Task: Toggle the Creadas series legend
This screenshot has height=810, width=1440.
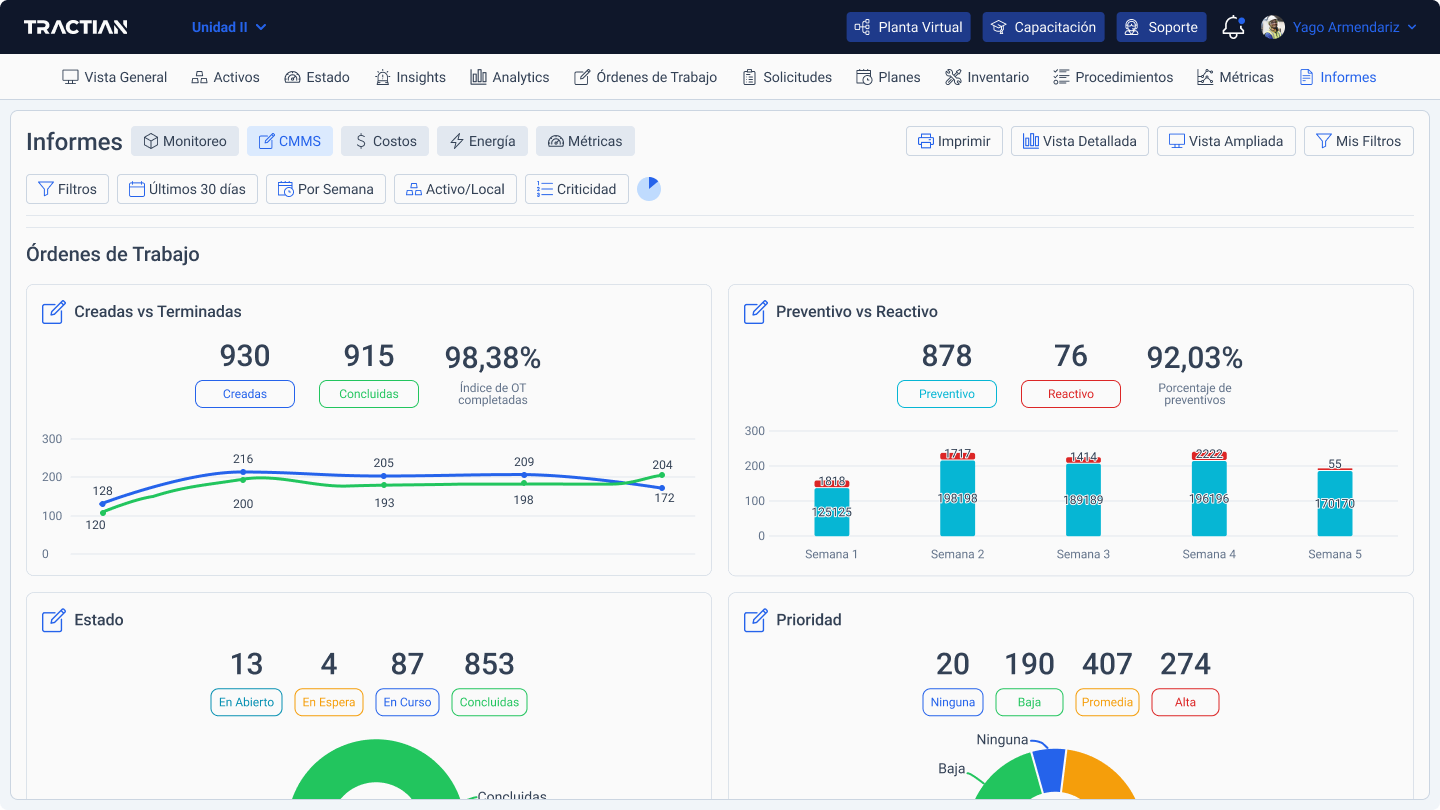Action: click(x=245, y=394)
